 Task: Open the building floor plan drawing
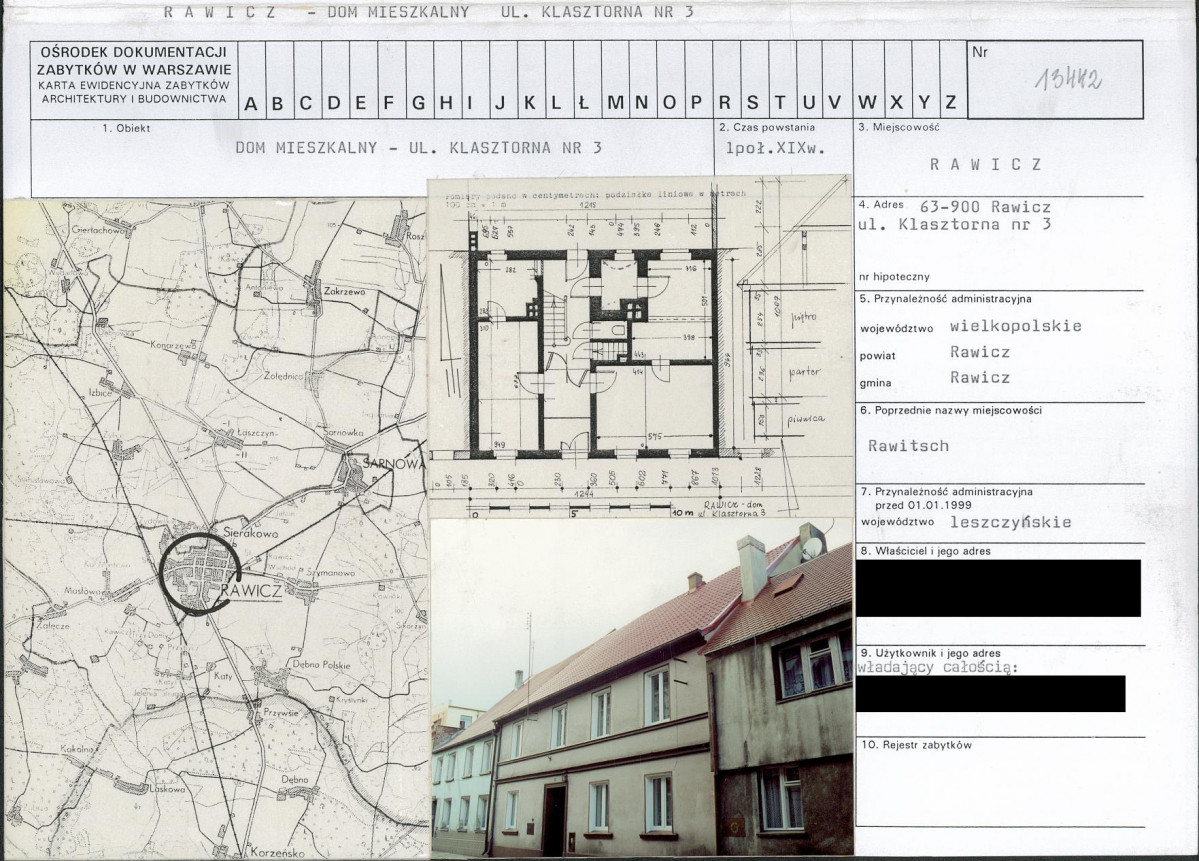[641, 347]
